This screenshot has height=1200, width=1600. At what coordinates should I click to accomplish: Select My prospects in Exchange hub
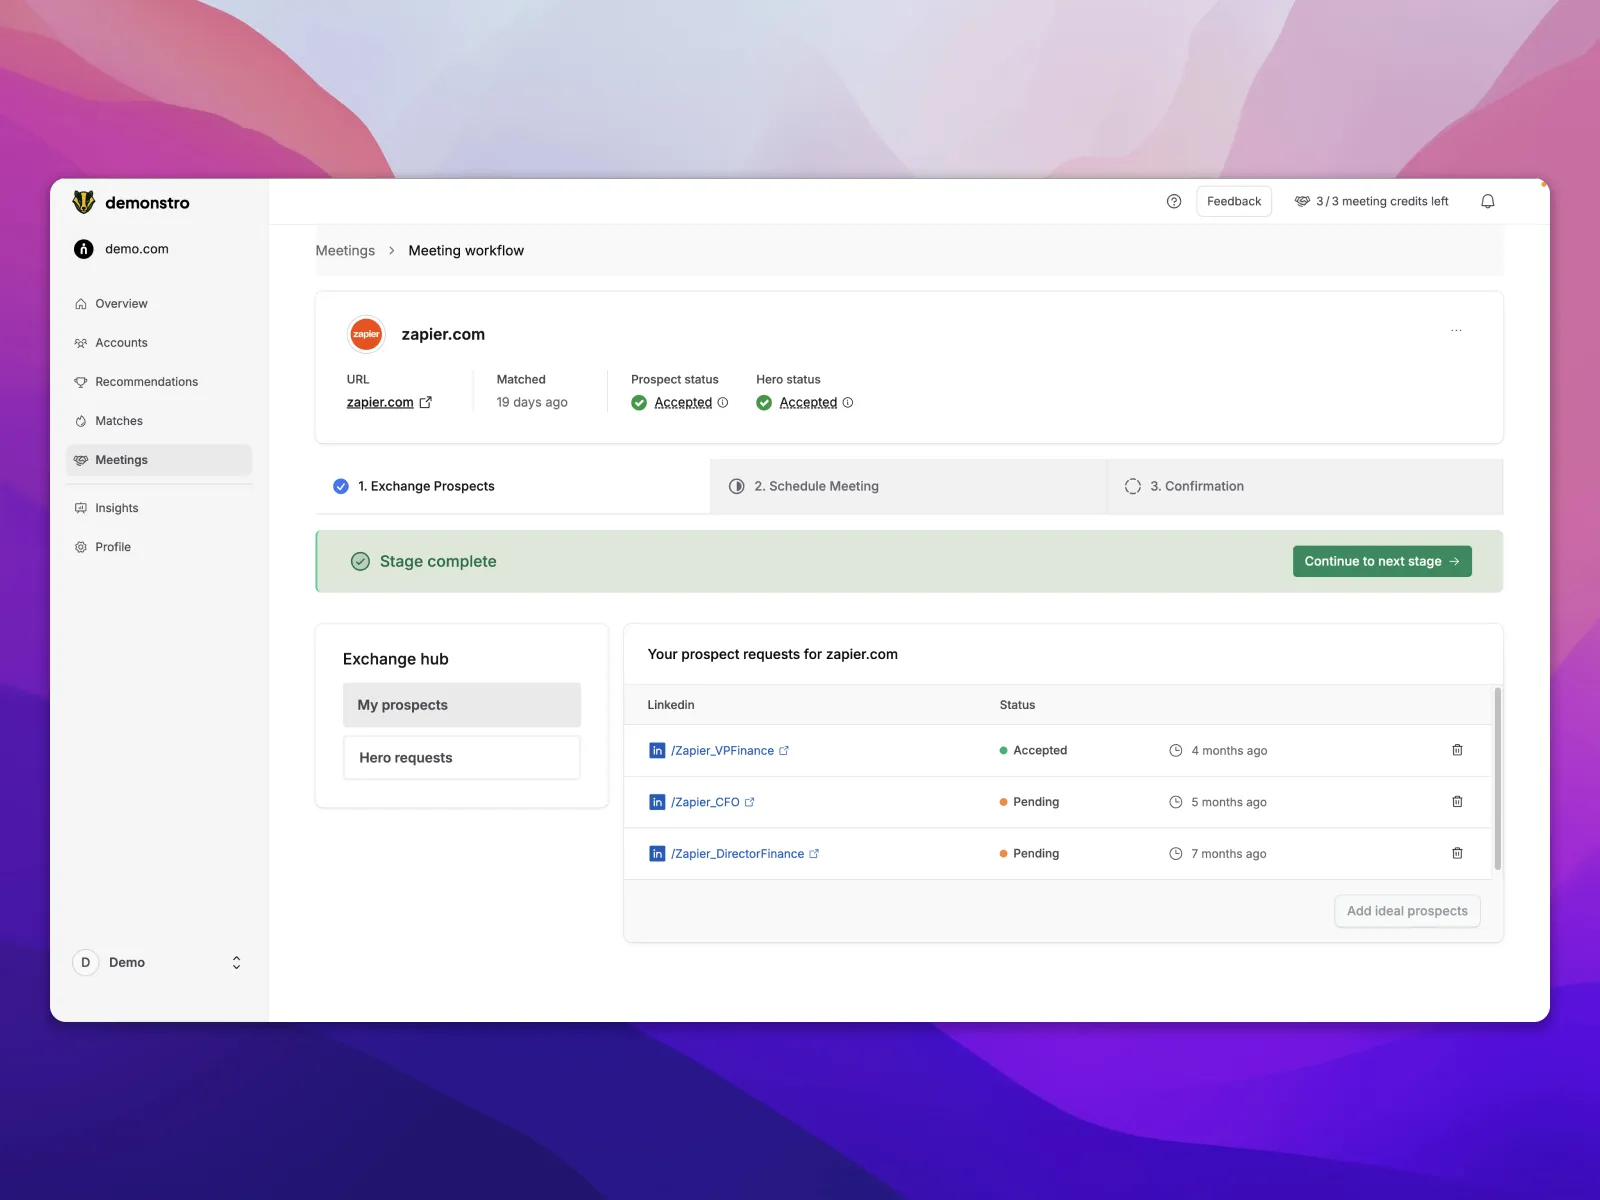coord(461,705)
